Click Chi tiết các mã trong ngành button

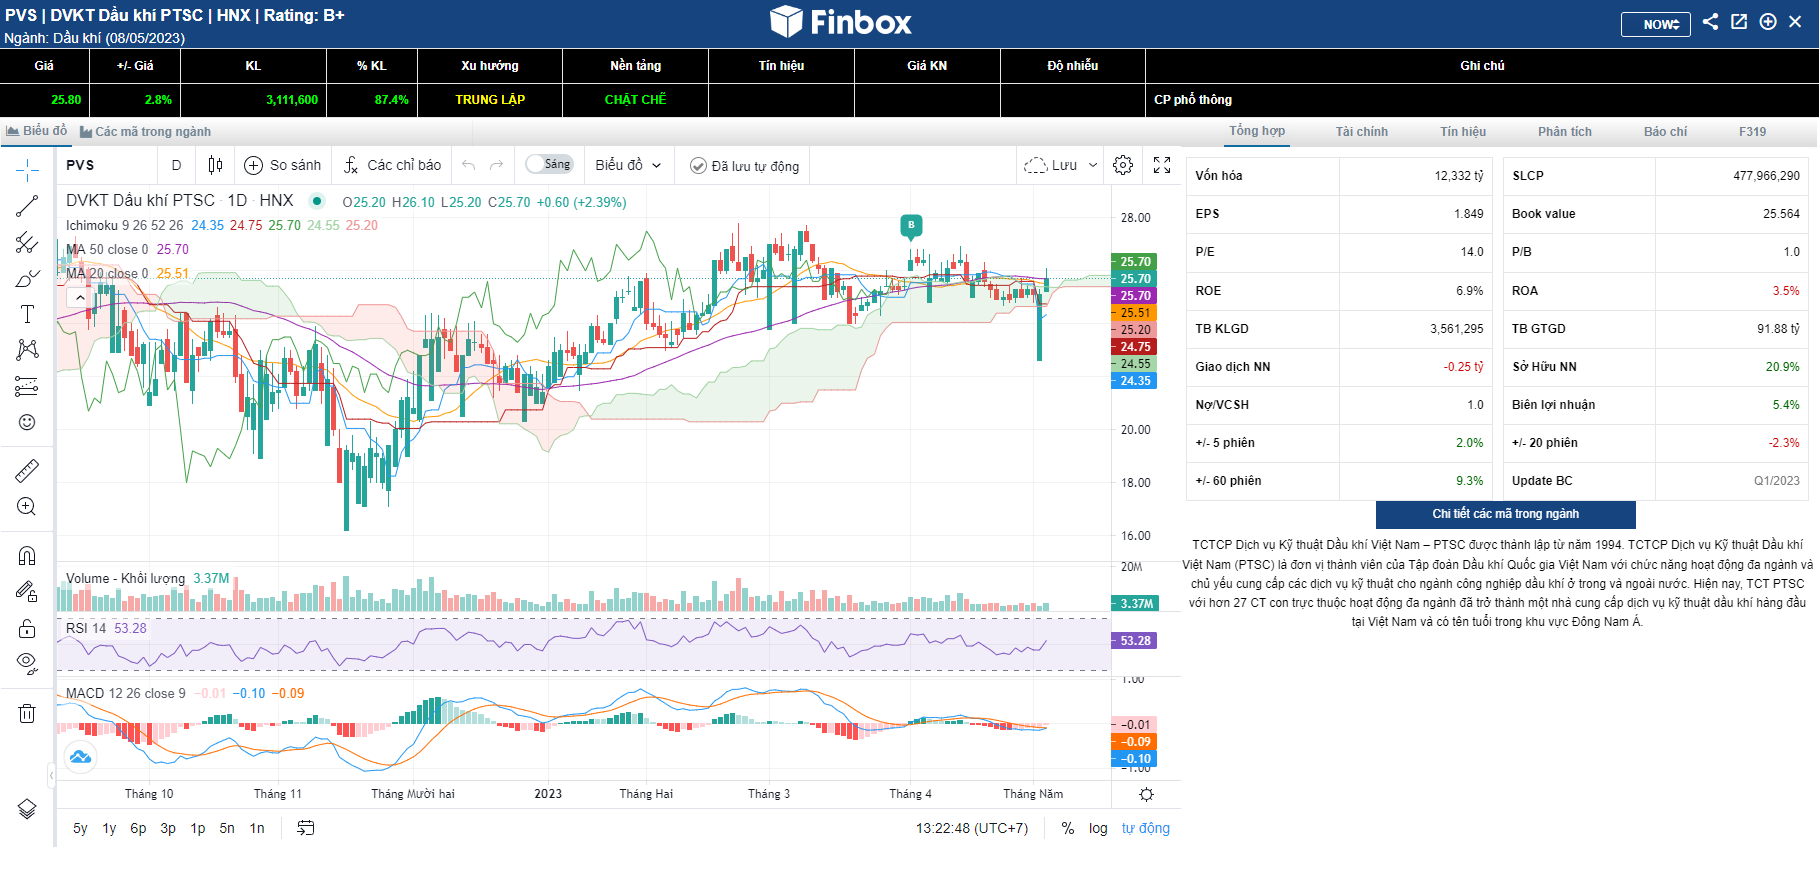pyautogui.click(x=1506, y=514)
